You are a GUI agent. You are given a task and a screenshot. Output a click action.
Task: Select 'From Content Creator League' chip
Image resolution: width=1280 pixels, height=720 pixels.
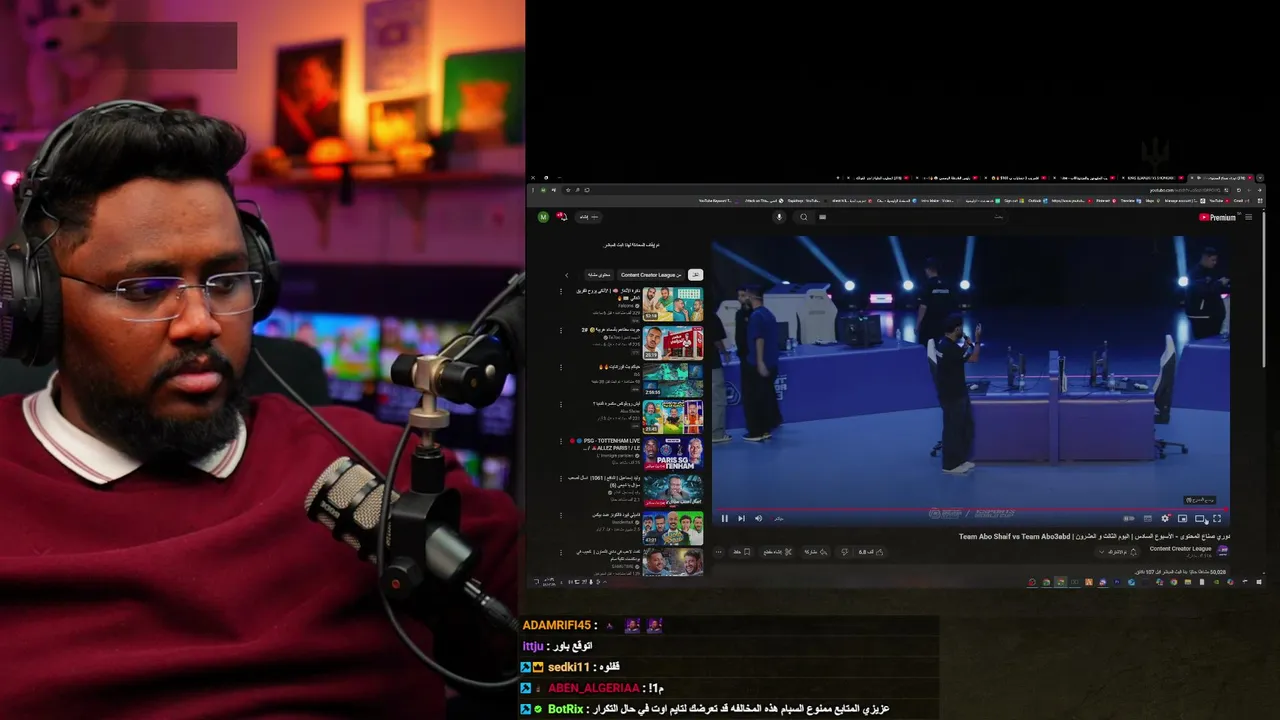[x=651, y=275]
